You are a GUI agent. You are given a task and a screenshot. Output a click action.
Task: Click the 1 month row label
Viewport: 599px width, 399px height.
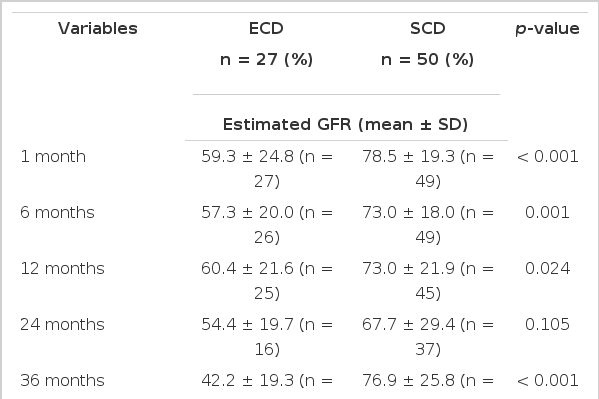click(53, 156)
